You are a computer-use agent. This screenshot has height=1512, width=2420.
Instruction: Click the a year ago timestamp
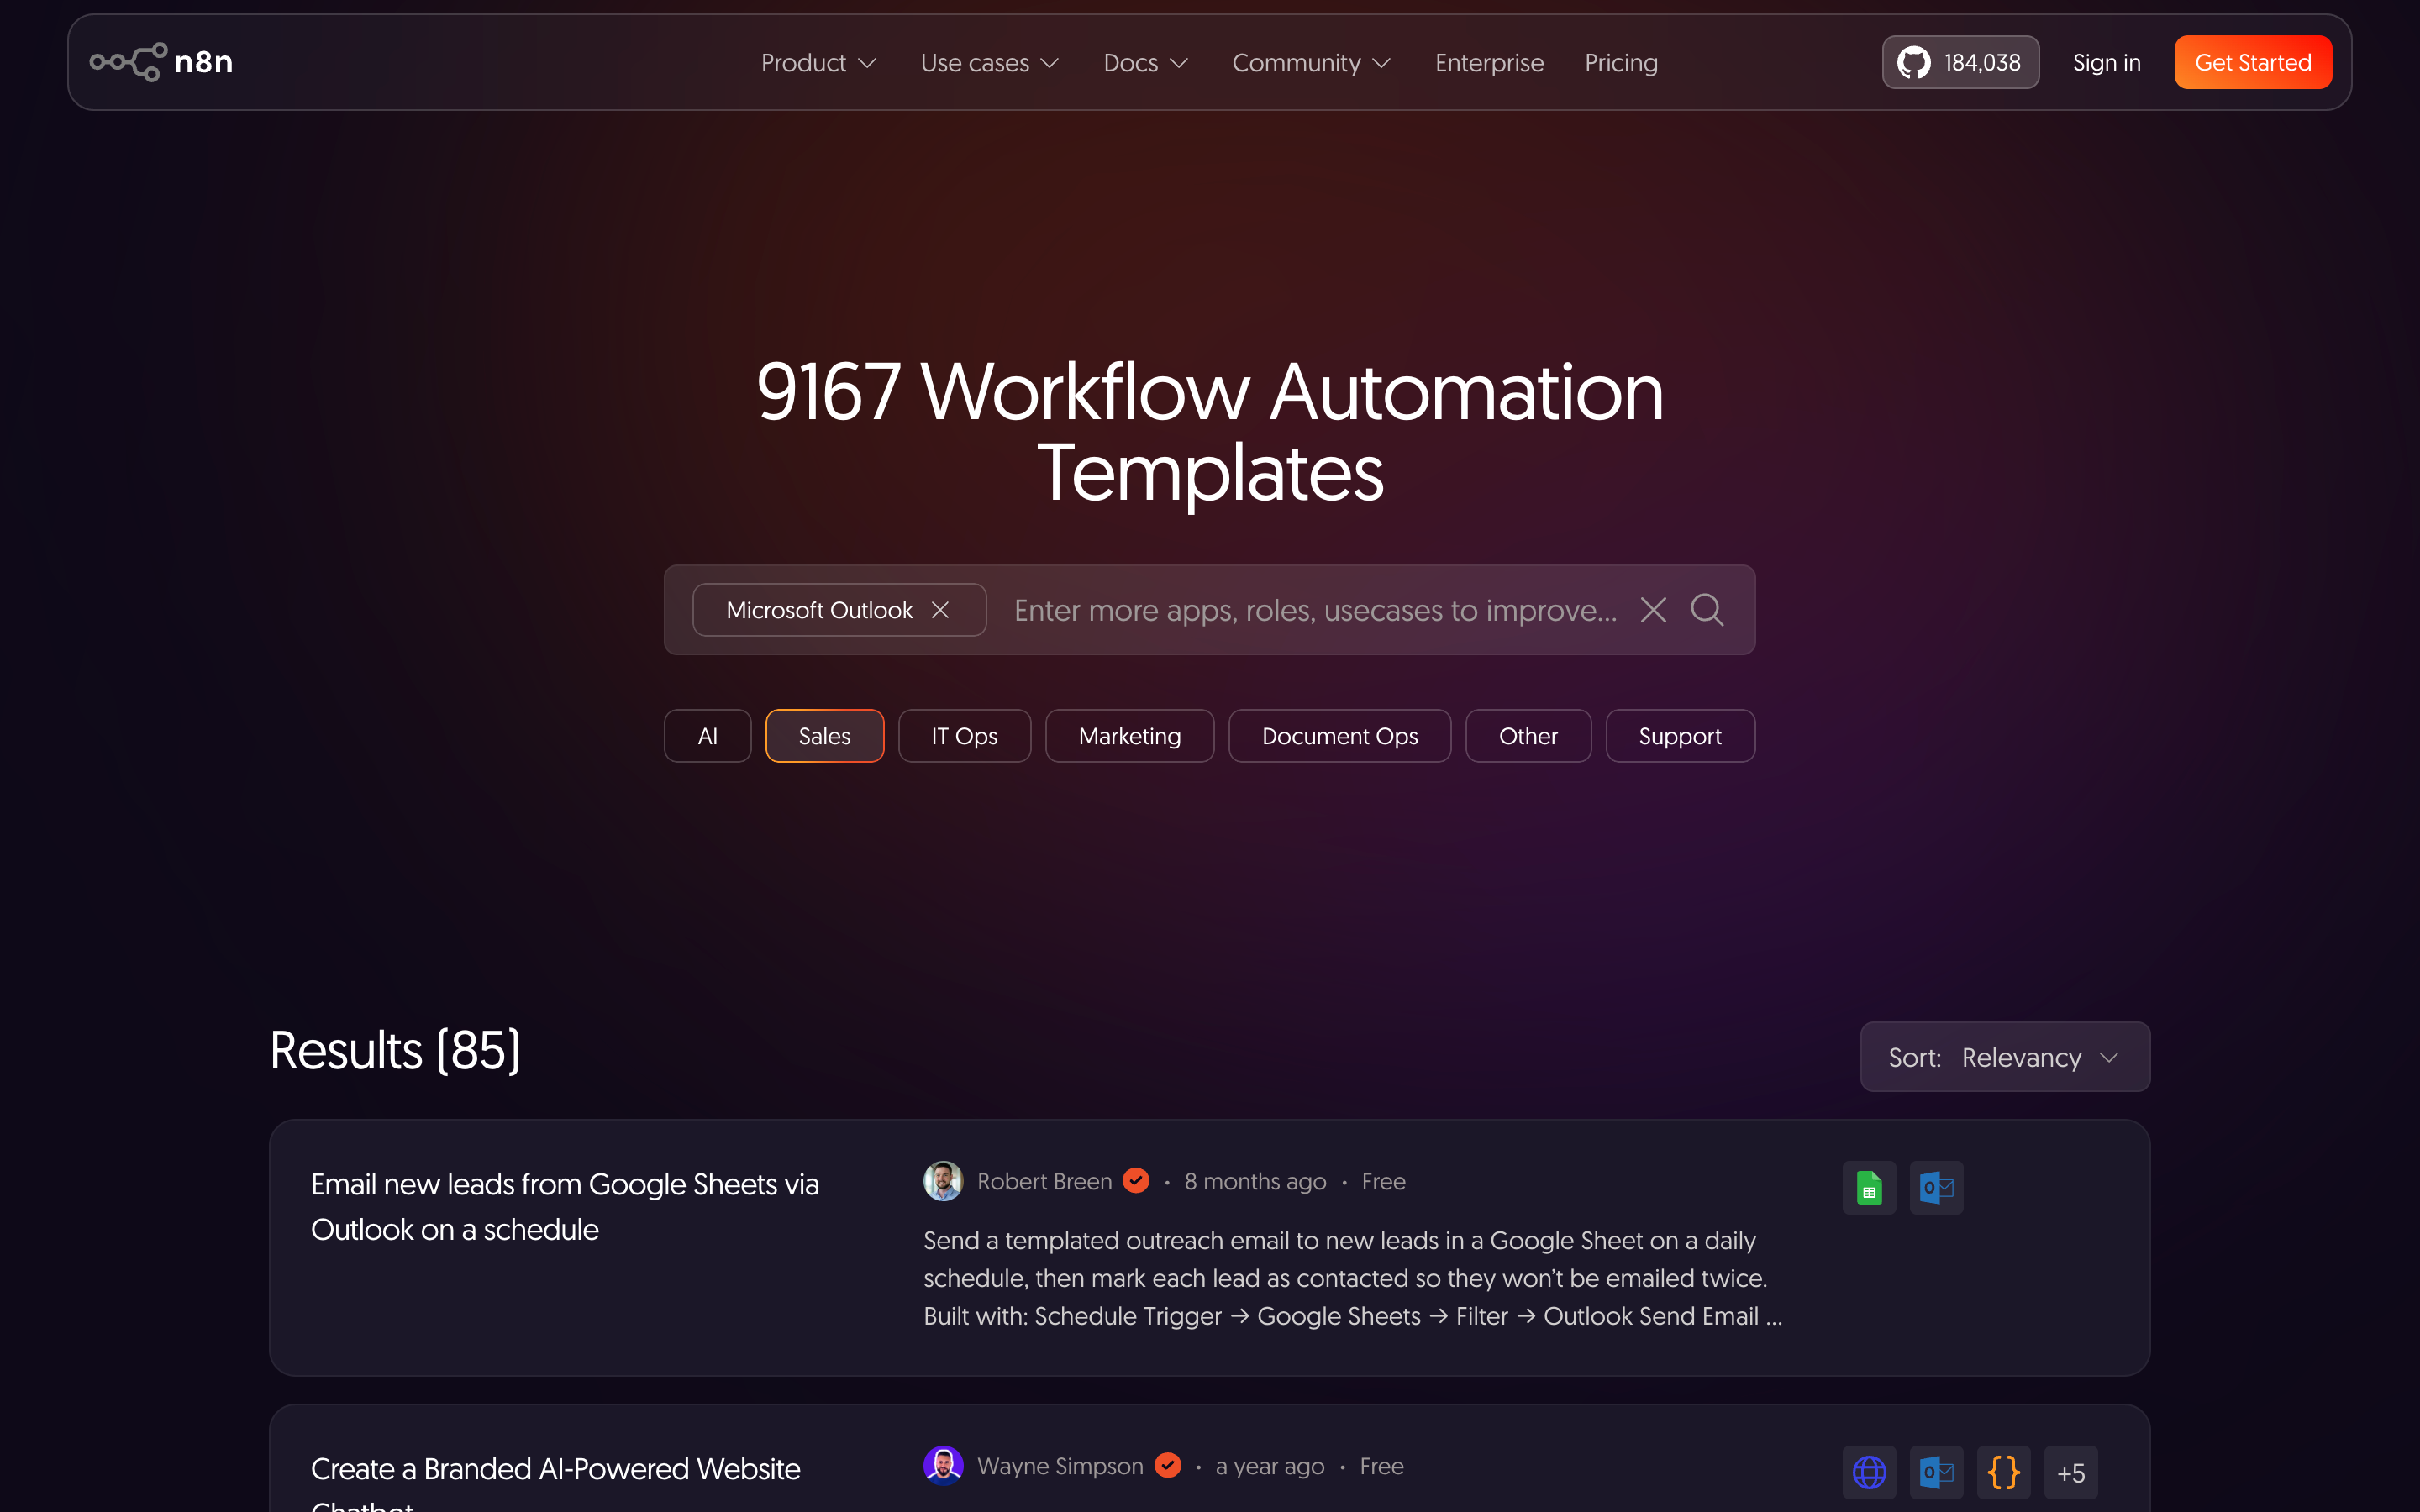coord(1269,1466)
